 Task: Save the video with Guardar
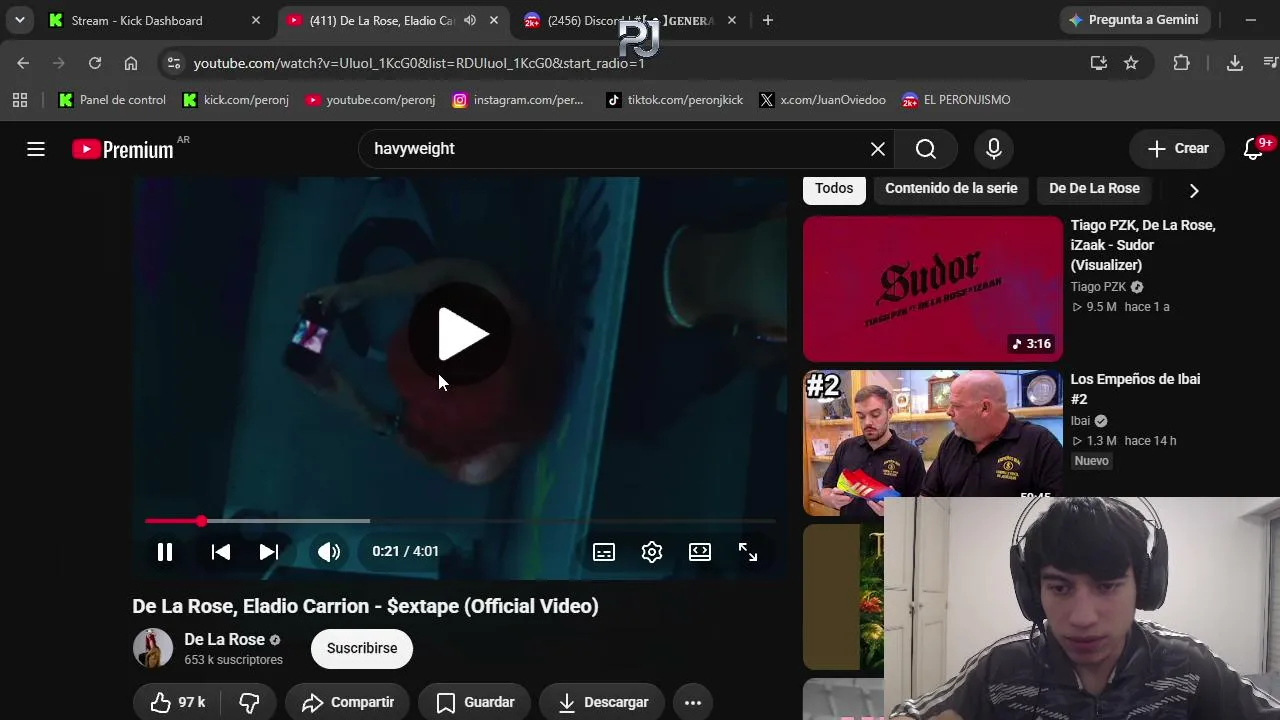[x=475, y=702]
